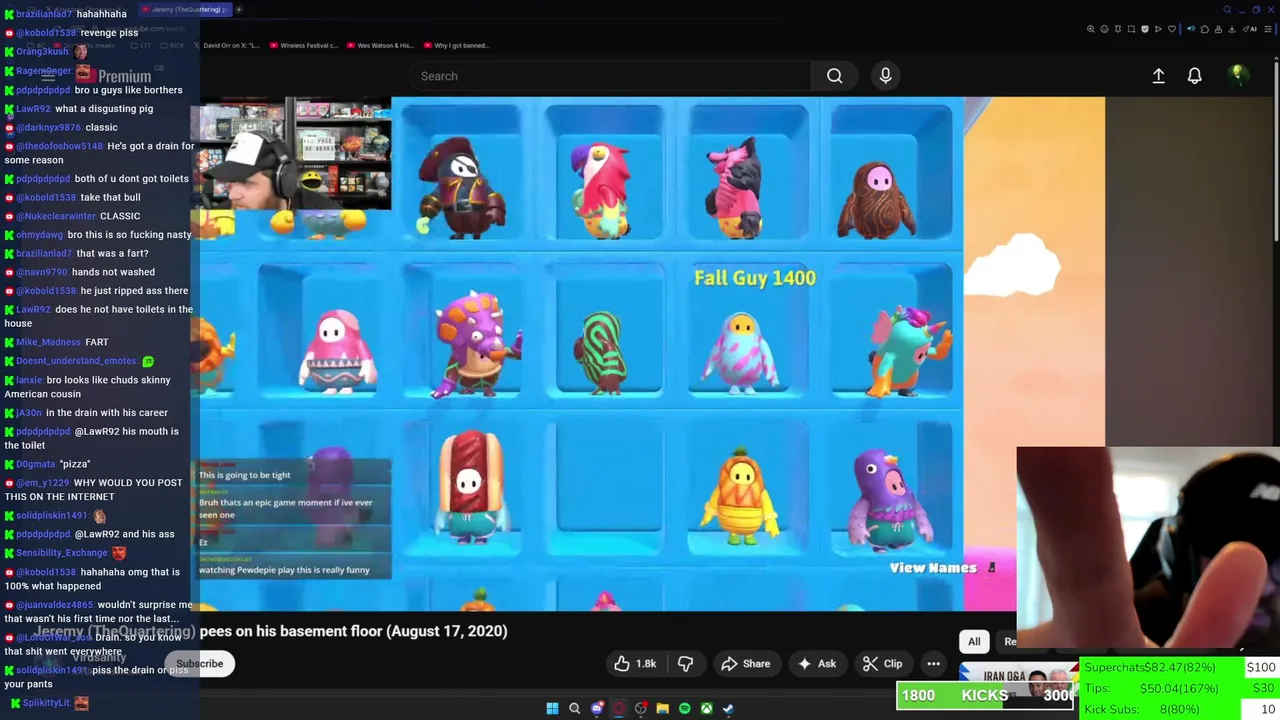Create a Clip of the video

(x=883, y=663)
